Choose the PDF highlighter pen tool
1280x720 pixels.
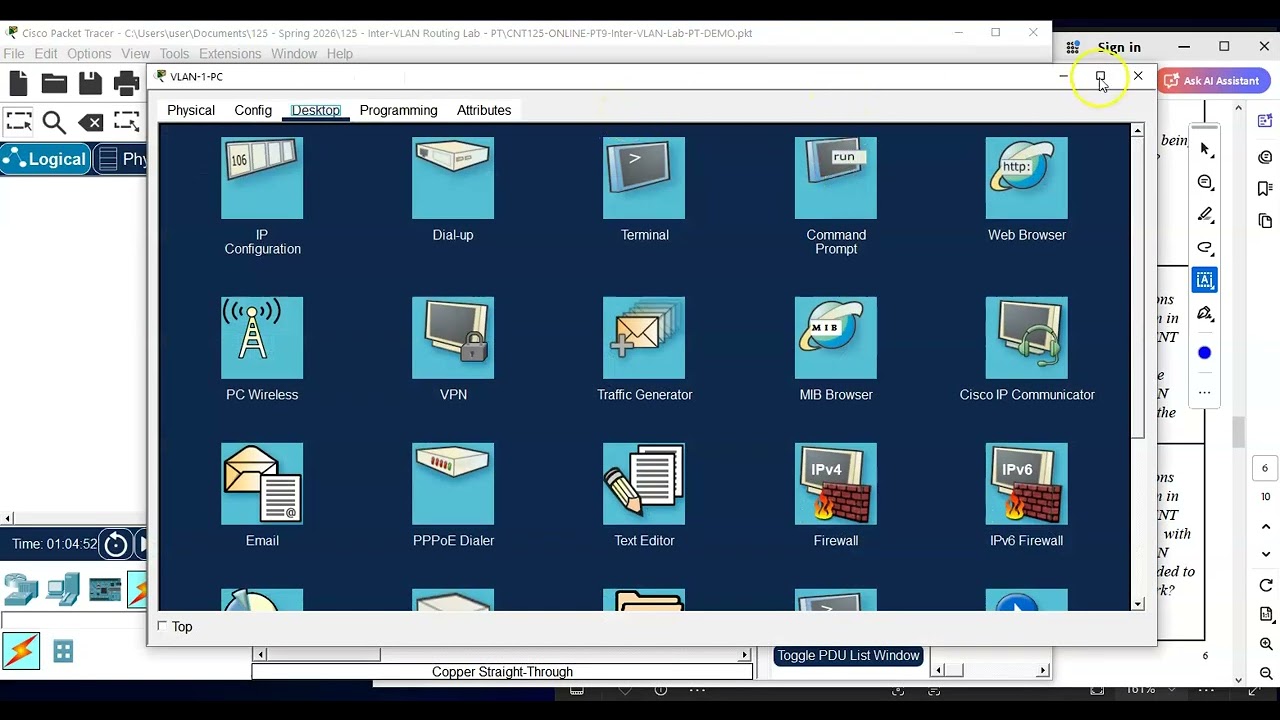pyautogui.click(x=1205, y=215)
